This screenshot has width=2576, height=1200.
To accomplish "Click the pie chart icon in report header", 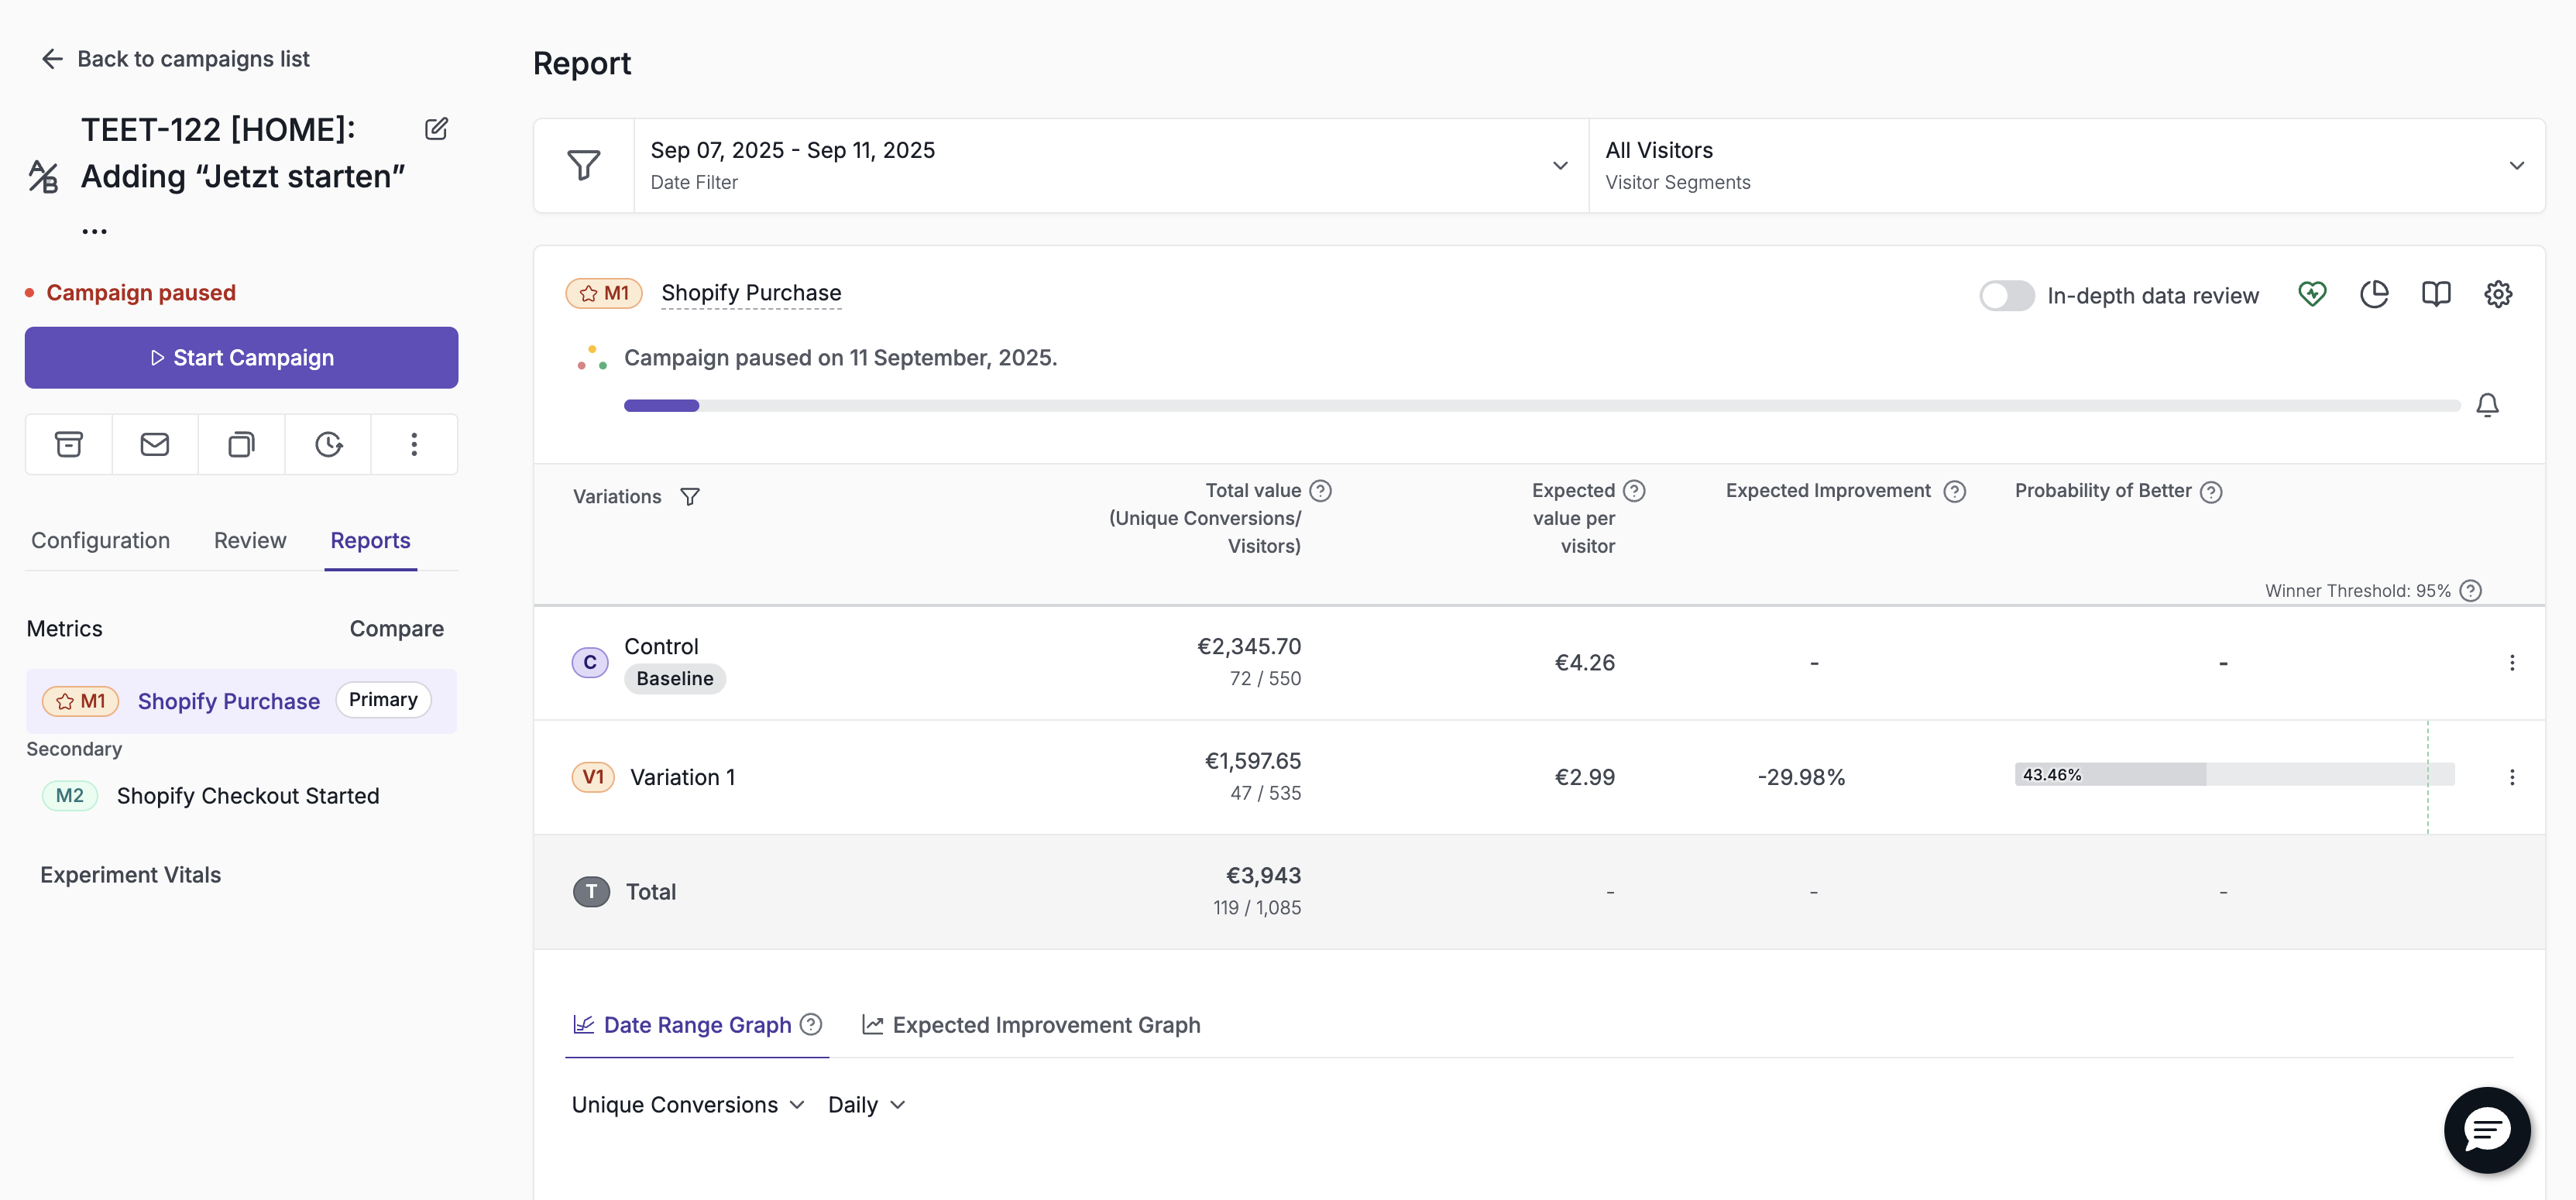I will 2374,294.
